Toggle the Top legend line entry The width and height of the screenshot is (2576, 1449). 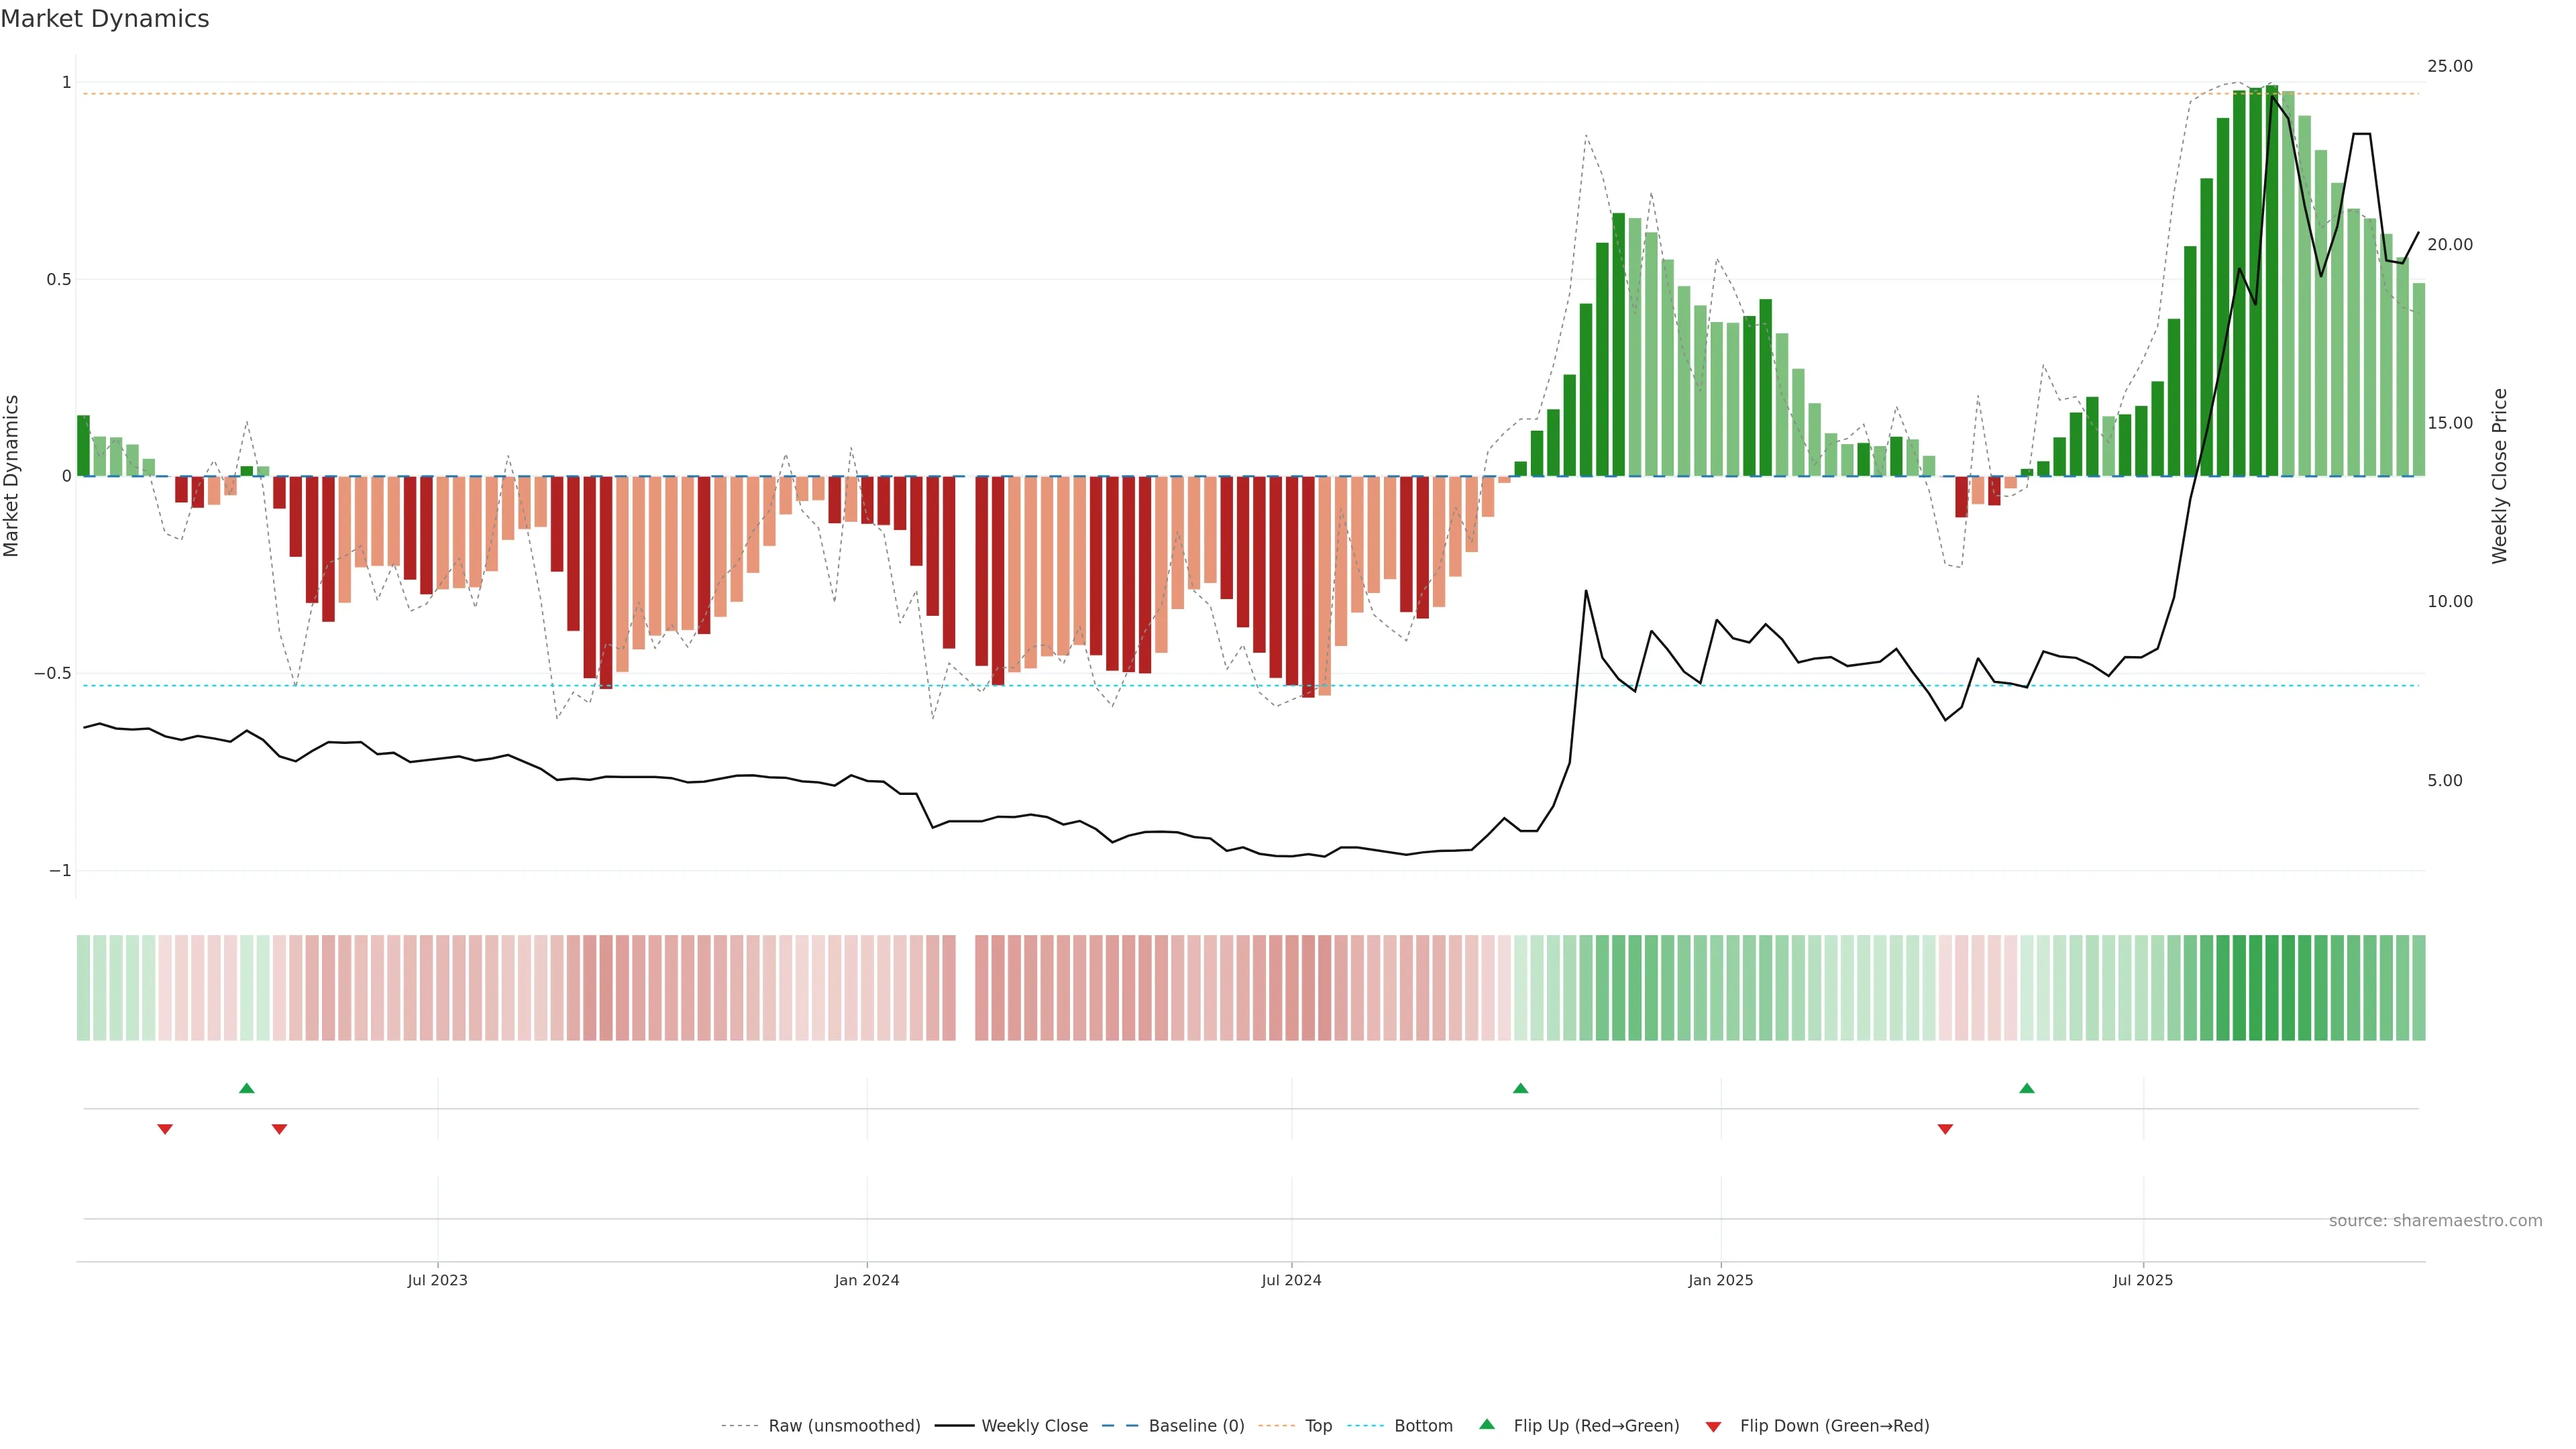(1318, 1426)
